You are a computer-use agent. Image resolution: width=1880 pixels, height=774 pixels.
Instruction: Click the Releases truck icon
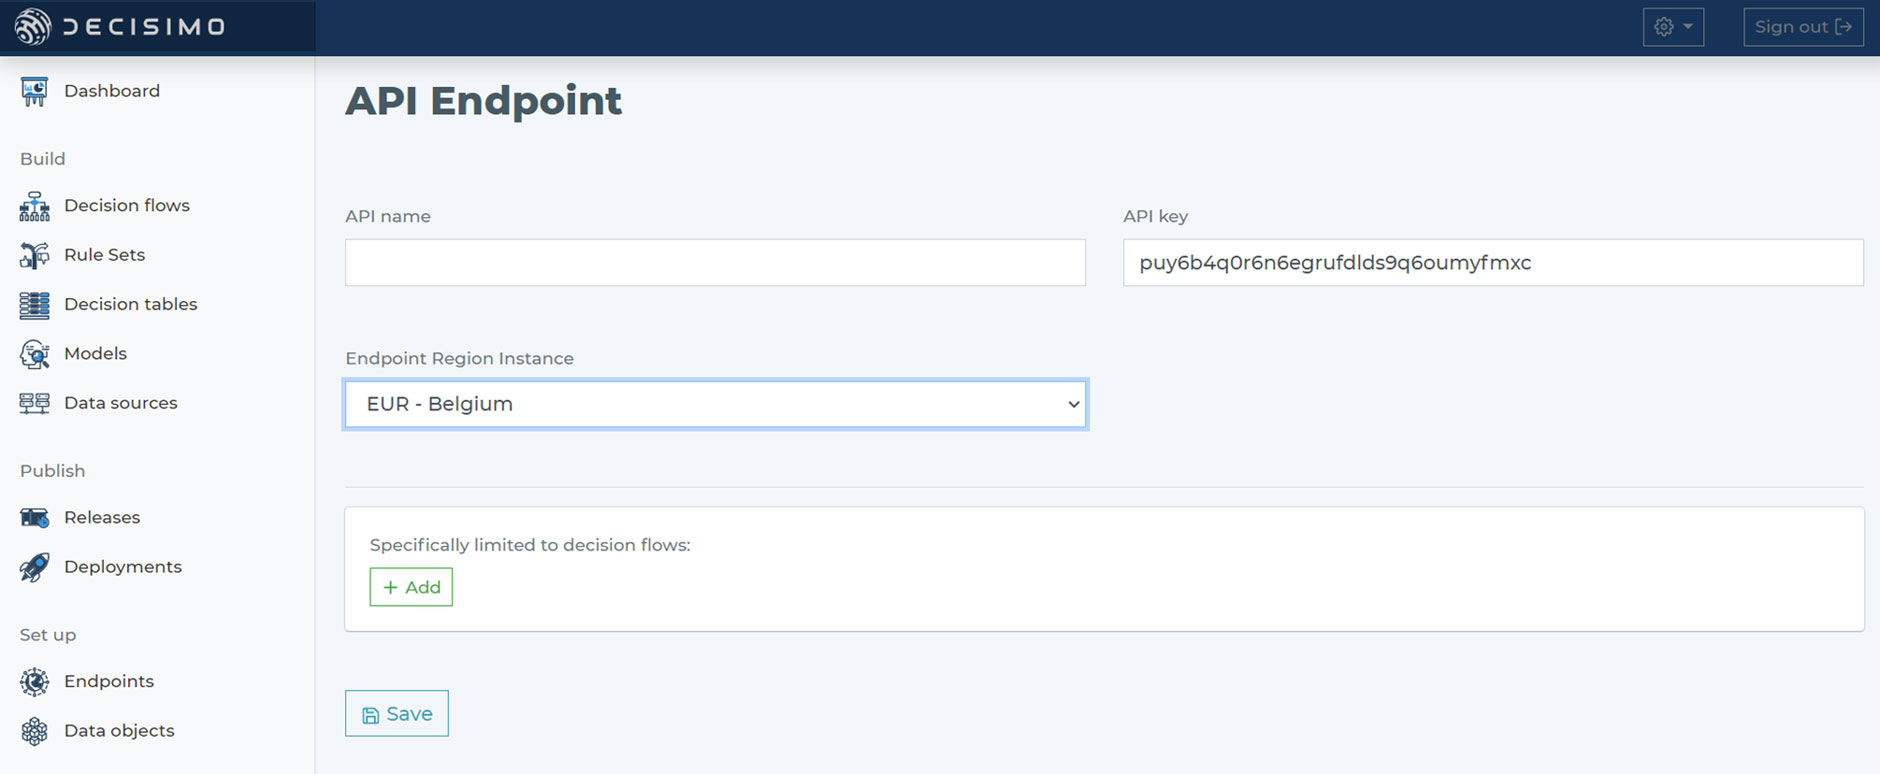coord(34,518)
